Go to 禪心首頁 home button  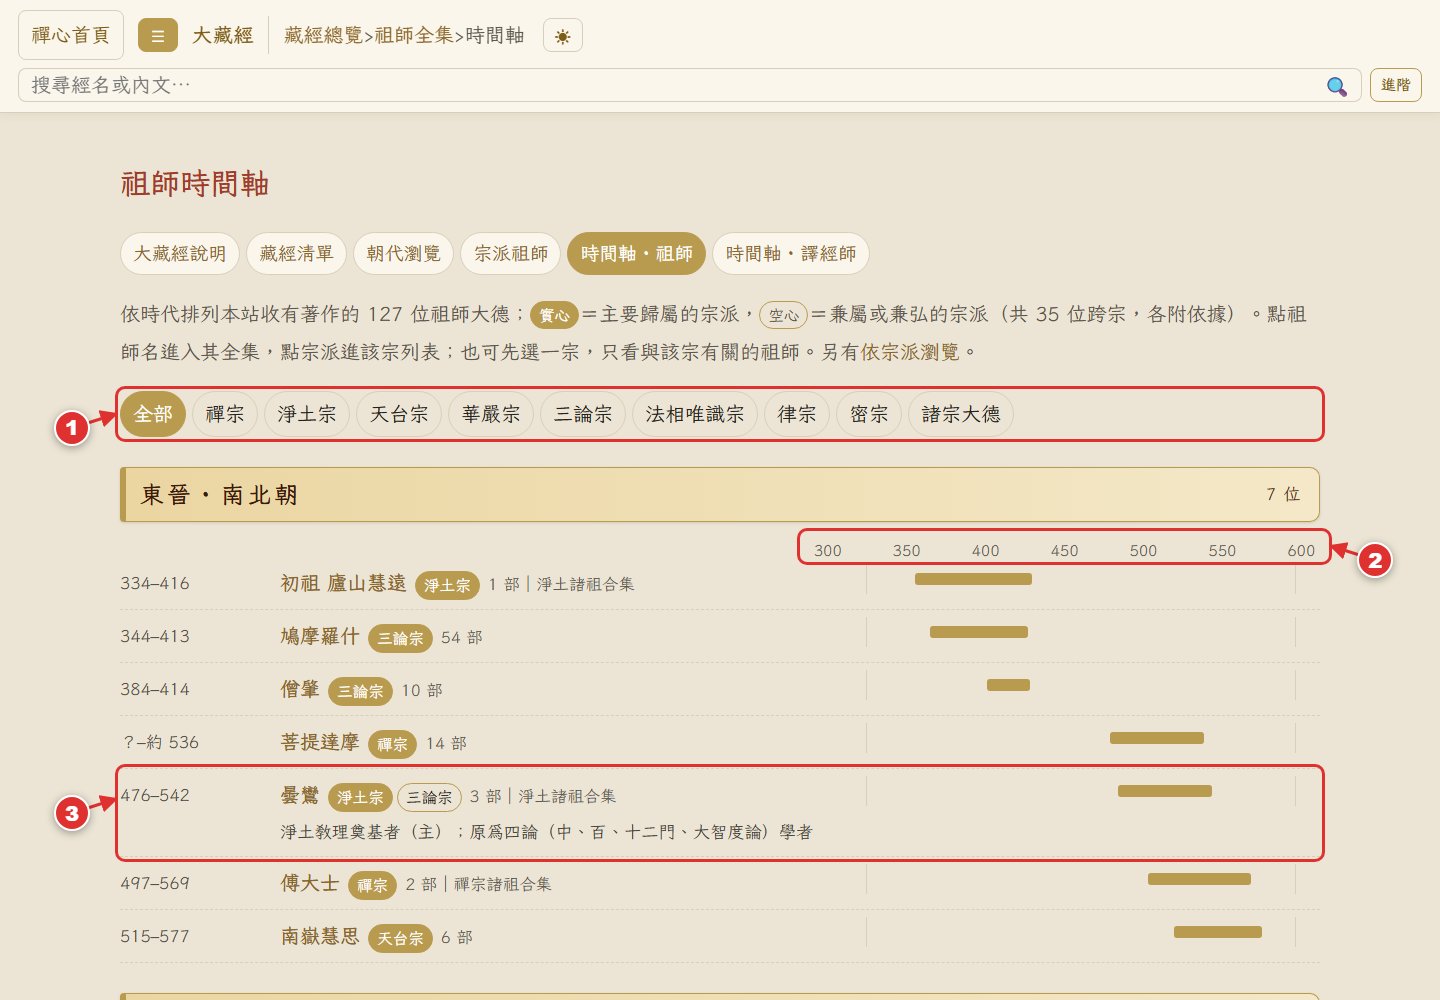coord(71,35)
